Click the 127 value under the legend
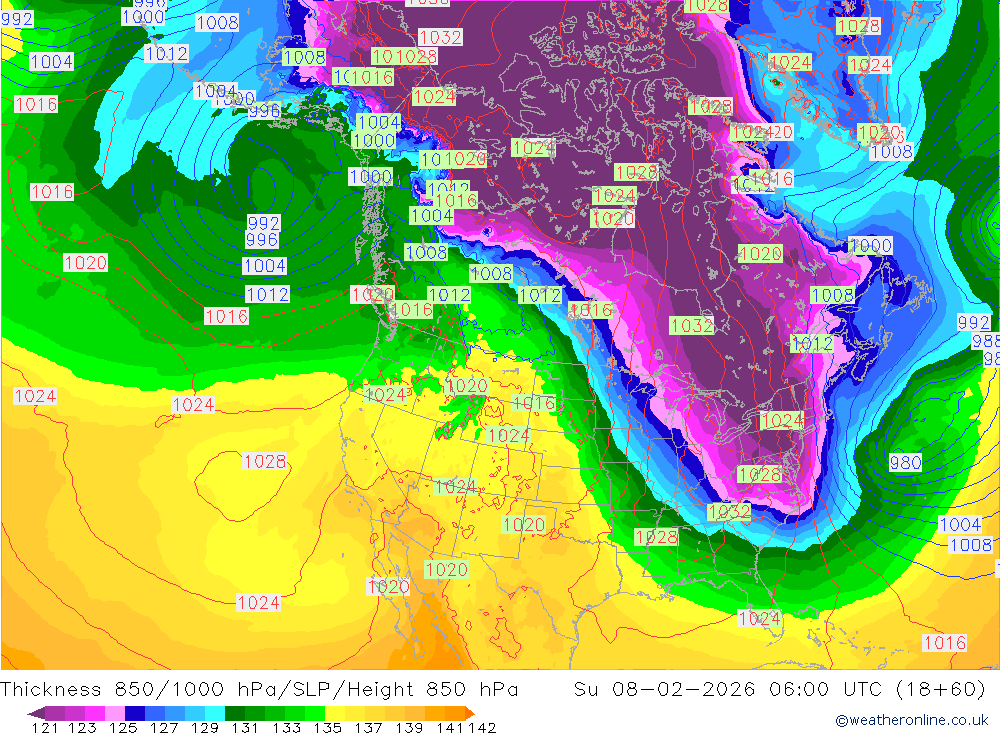 [x=164, y=727]
